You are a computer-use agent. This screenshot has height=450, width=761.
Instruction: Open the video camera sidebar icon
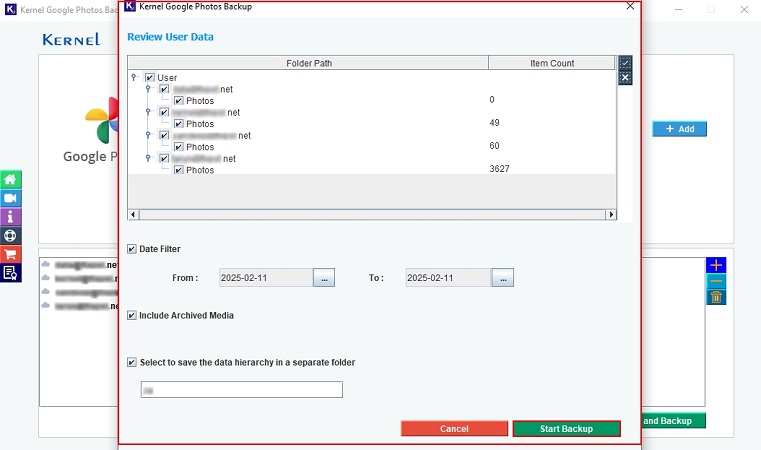(11, 198)
